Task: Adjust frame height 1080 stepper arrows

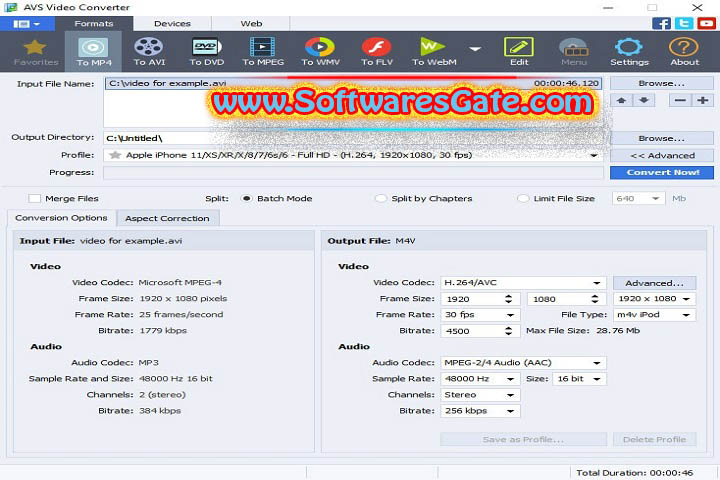Action: click(x=595, y=299)
